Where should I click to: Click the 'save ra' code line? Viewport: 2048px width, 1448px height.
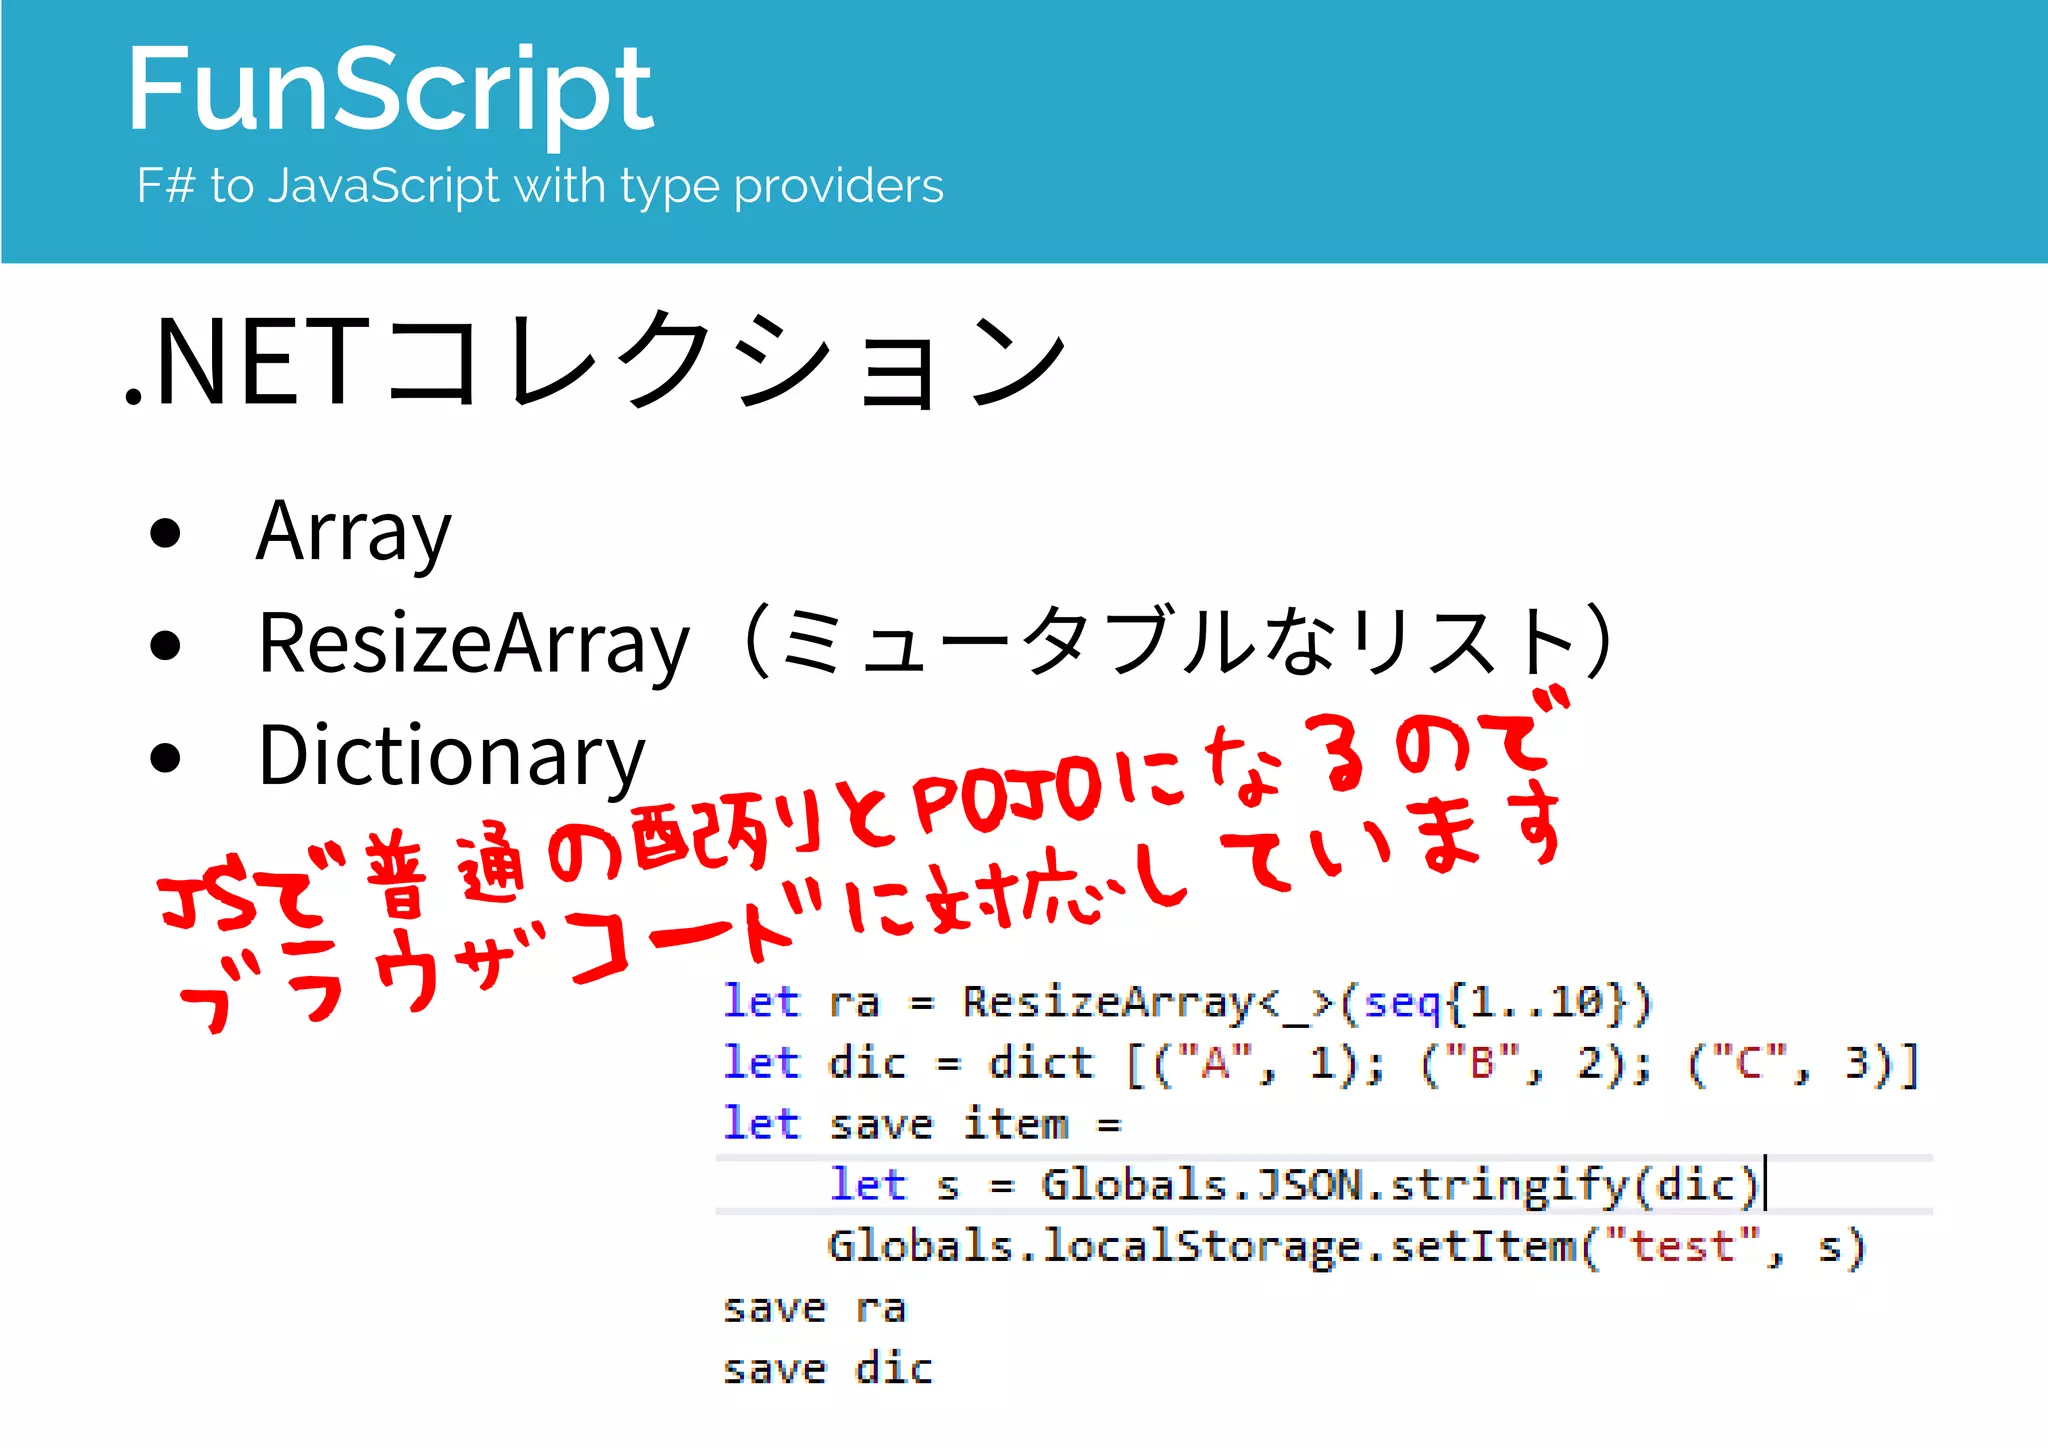click(x=814, y=1308)
